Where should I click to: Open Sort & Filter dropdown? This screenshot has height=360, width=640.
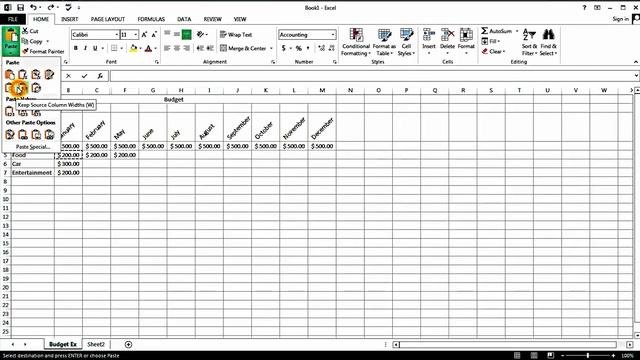pyautogui.click(x=529, y=42)
